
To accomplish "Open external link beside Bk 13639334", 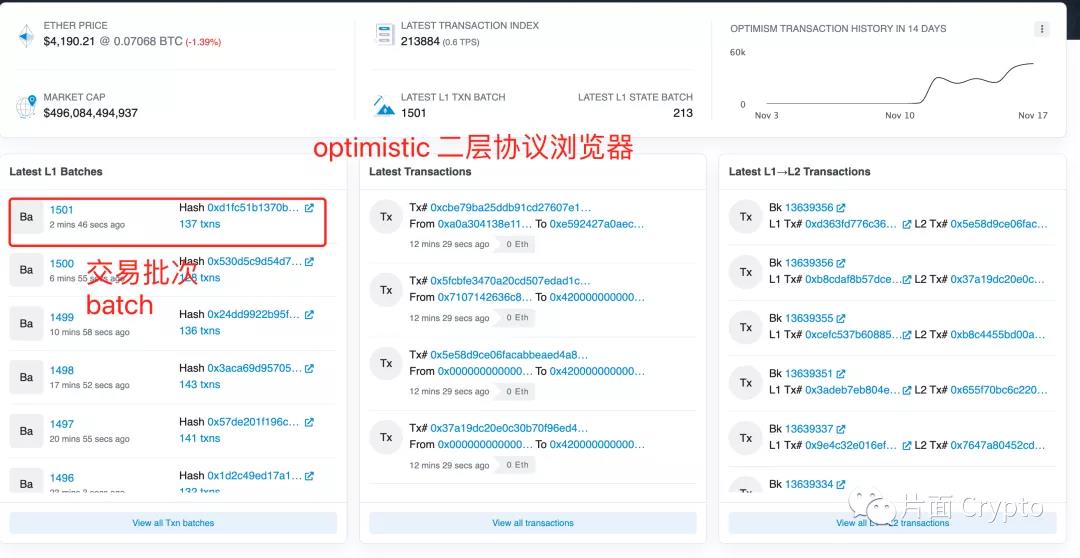I will click(841, 484).
